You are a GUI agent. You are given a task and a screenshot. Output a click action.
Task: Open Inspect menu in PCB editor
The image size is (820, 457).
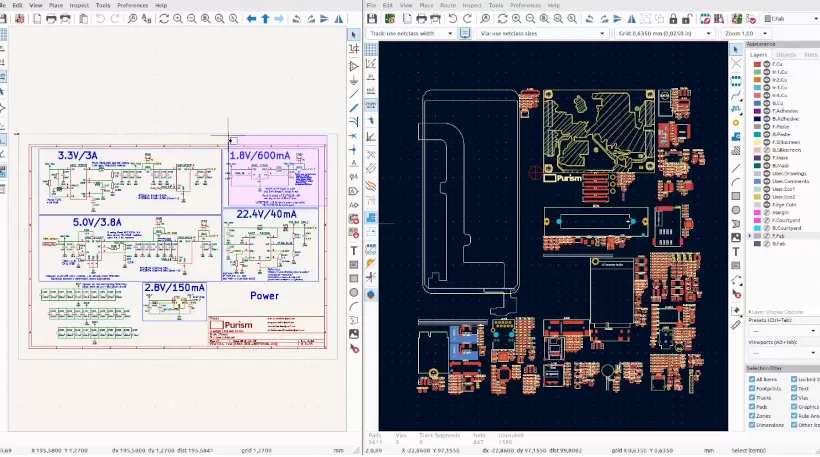click(x=472, y=5)
